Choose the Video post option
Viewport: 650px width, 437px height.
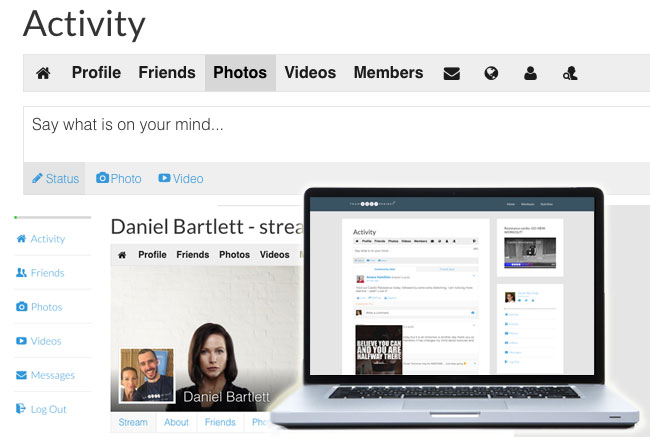(x=181, y=178)
